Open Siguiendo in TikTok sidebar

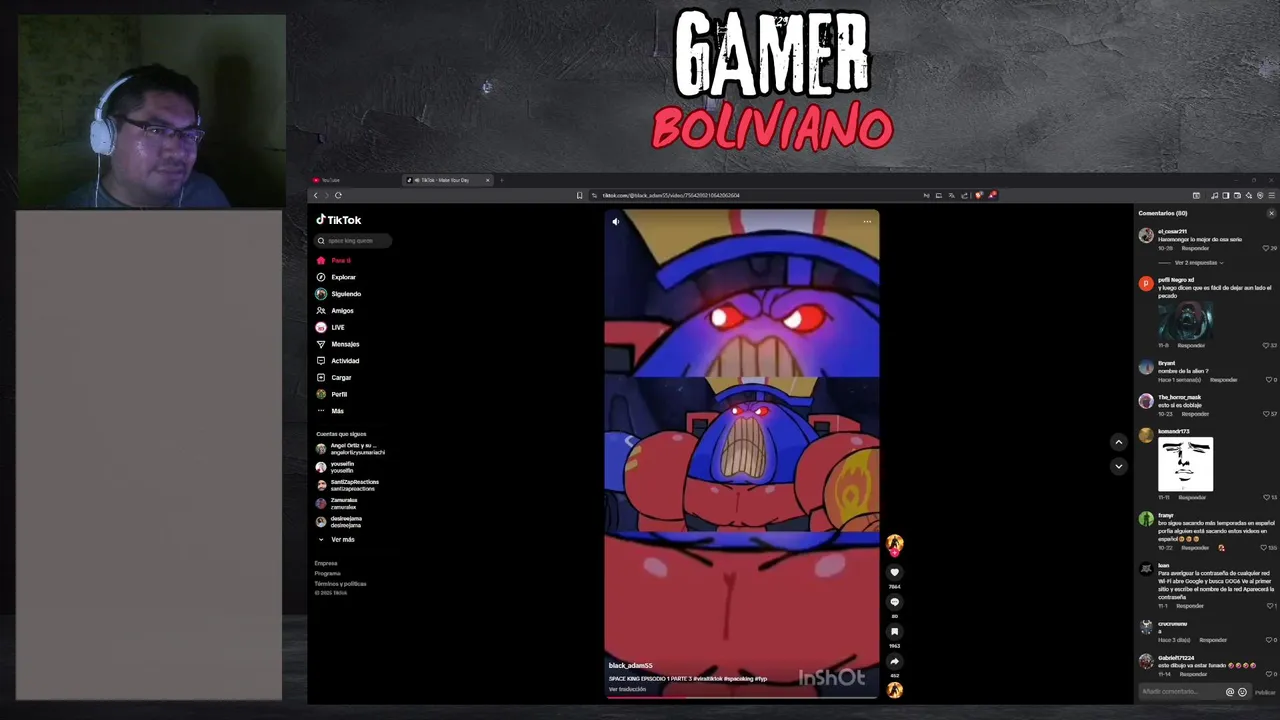[340, 294]
